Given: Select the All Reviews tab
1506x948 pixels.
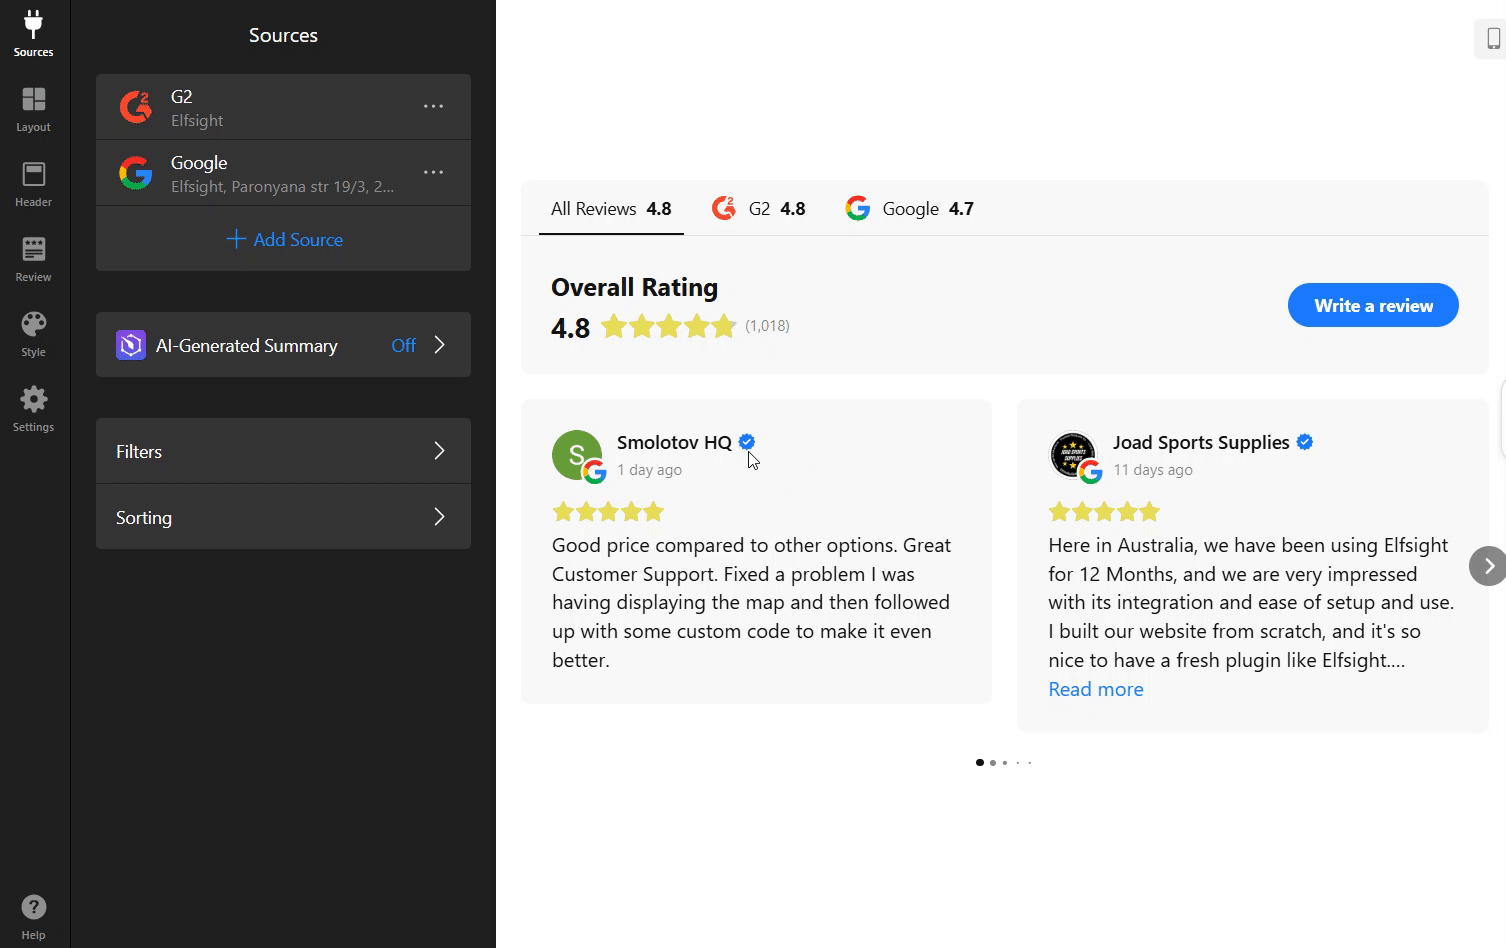Looking at the screenshot, I should point(611,209).
